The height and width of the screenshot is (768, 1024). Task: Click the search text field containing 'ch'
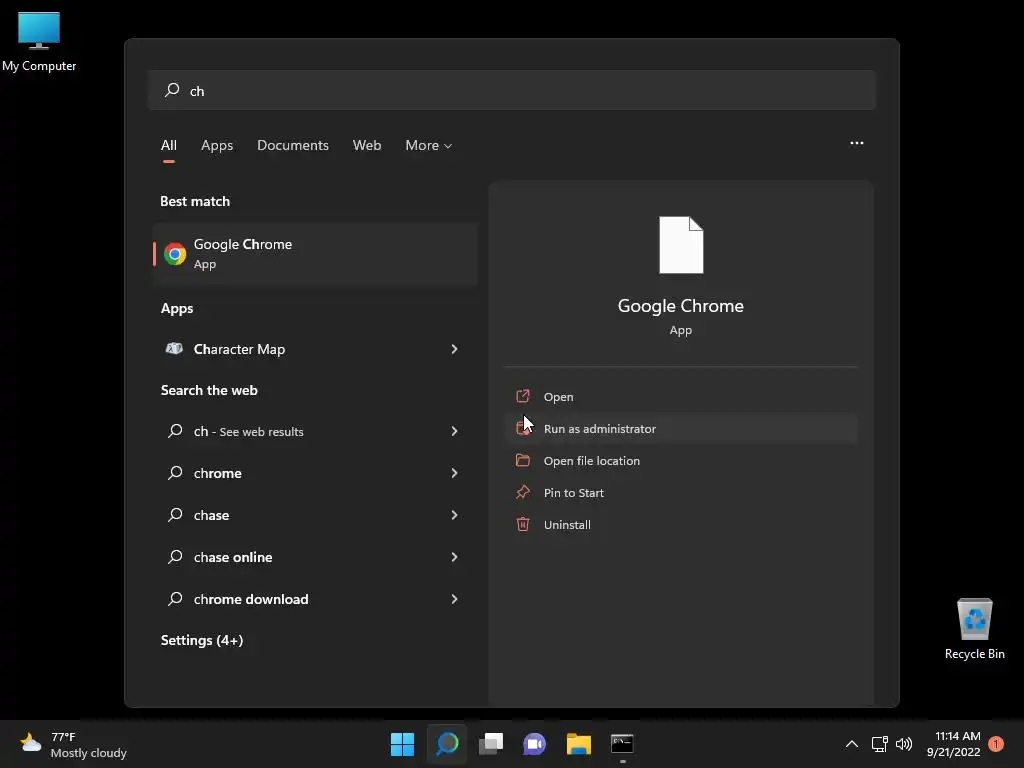(512, 90)
